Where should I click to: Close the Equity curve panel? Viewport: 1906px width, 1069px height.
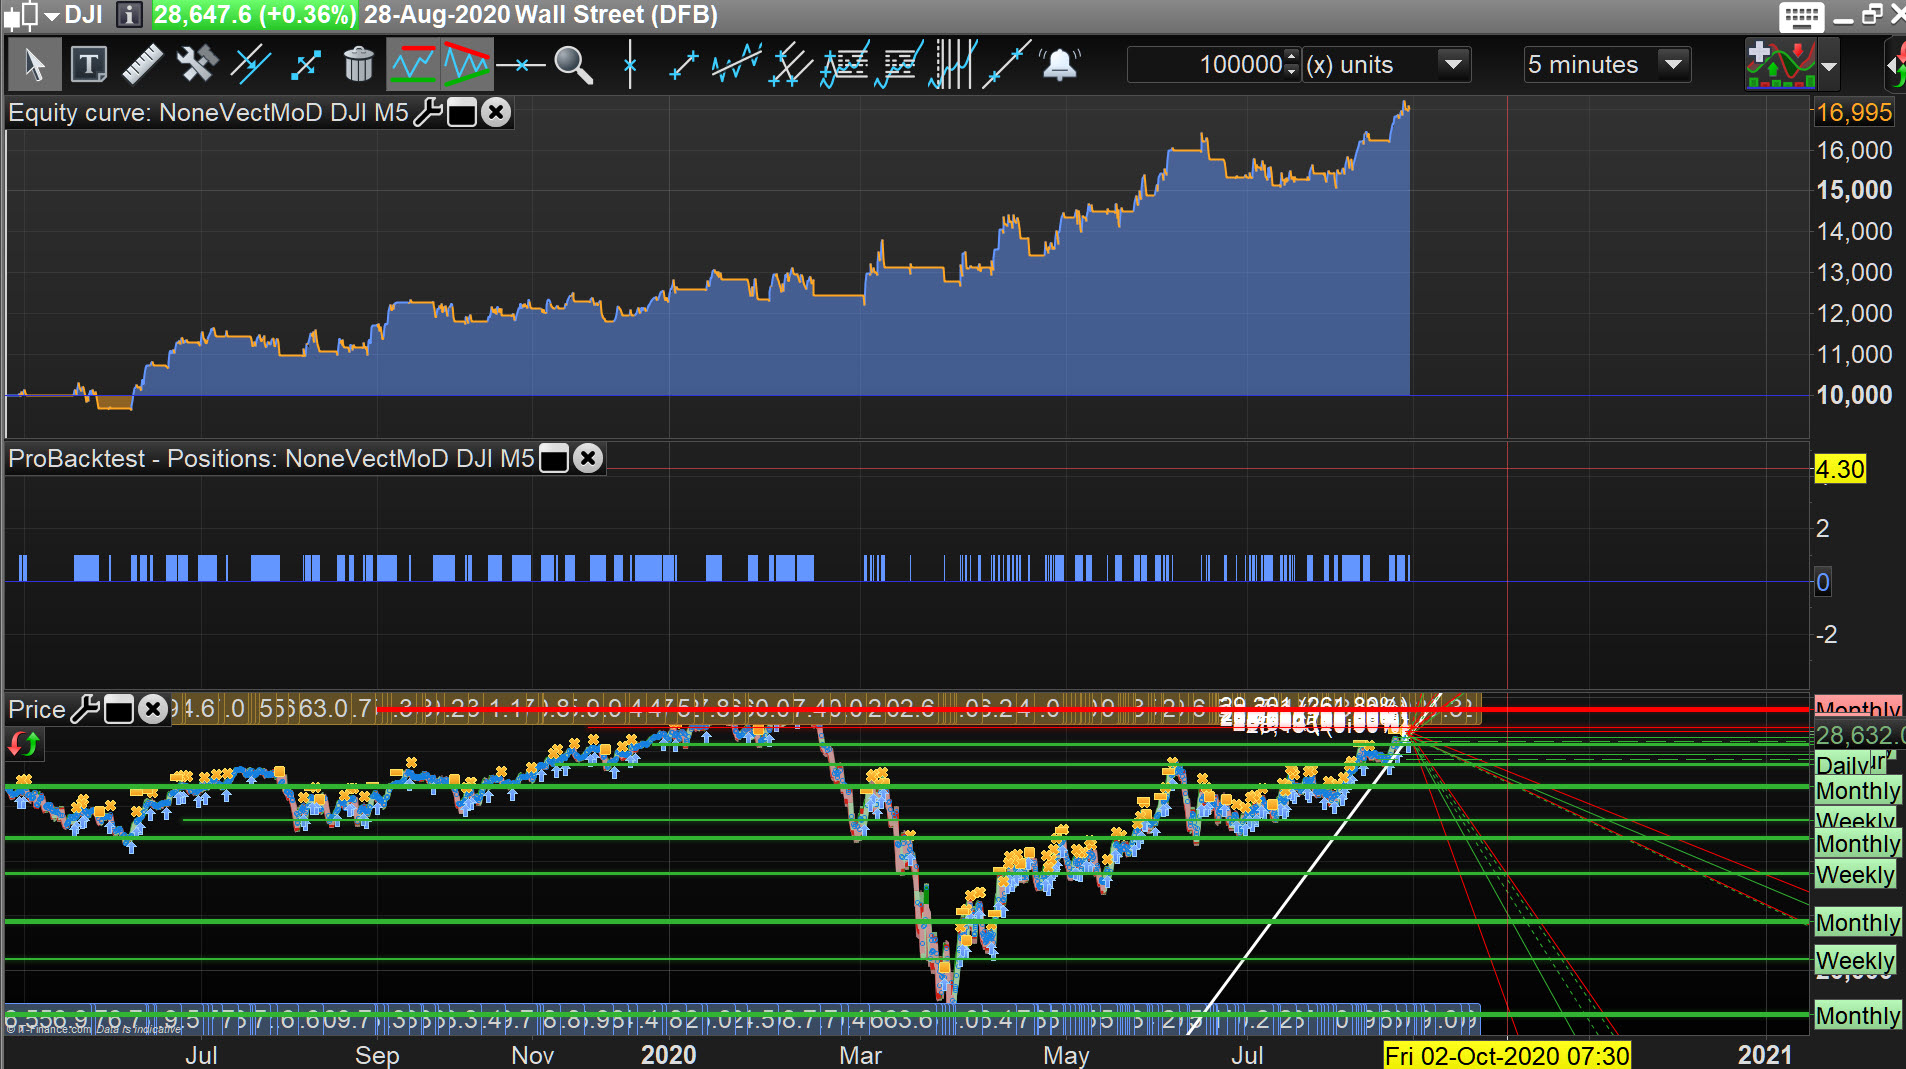point(496,112)
